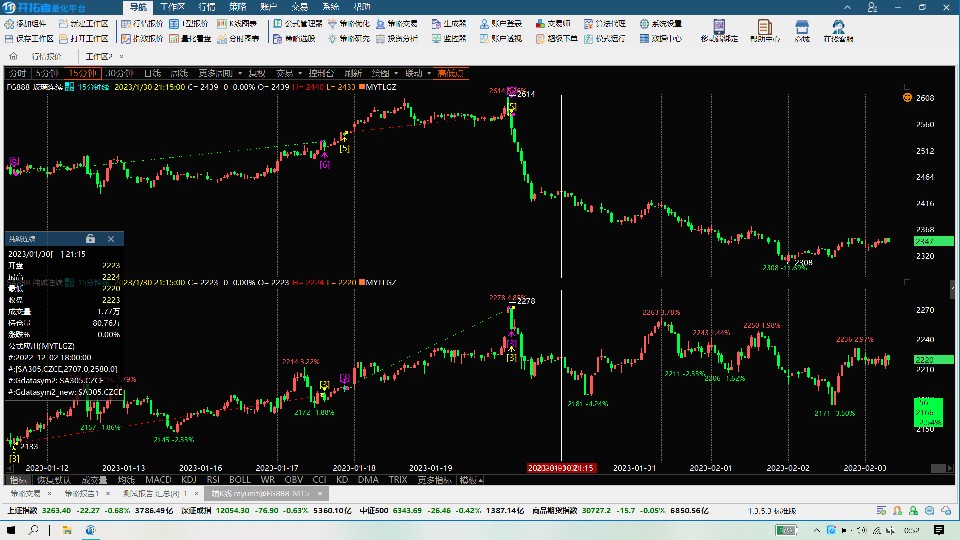This screenshot has width=960, height=540.
Task: Switch to the 行情报价 tab
Action: (x=46, y=56)
